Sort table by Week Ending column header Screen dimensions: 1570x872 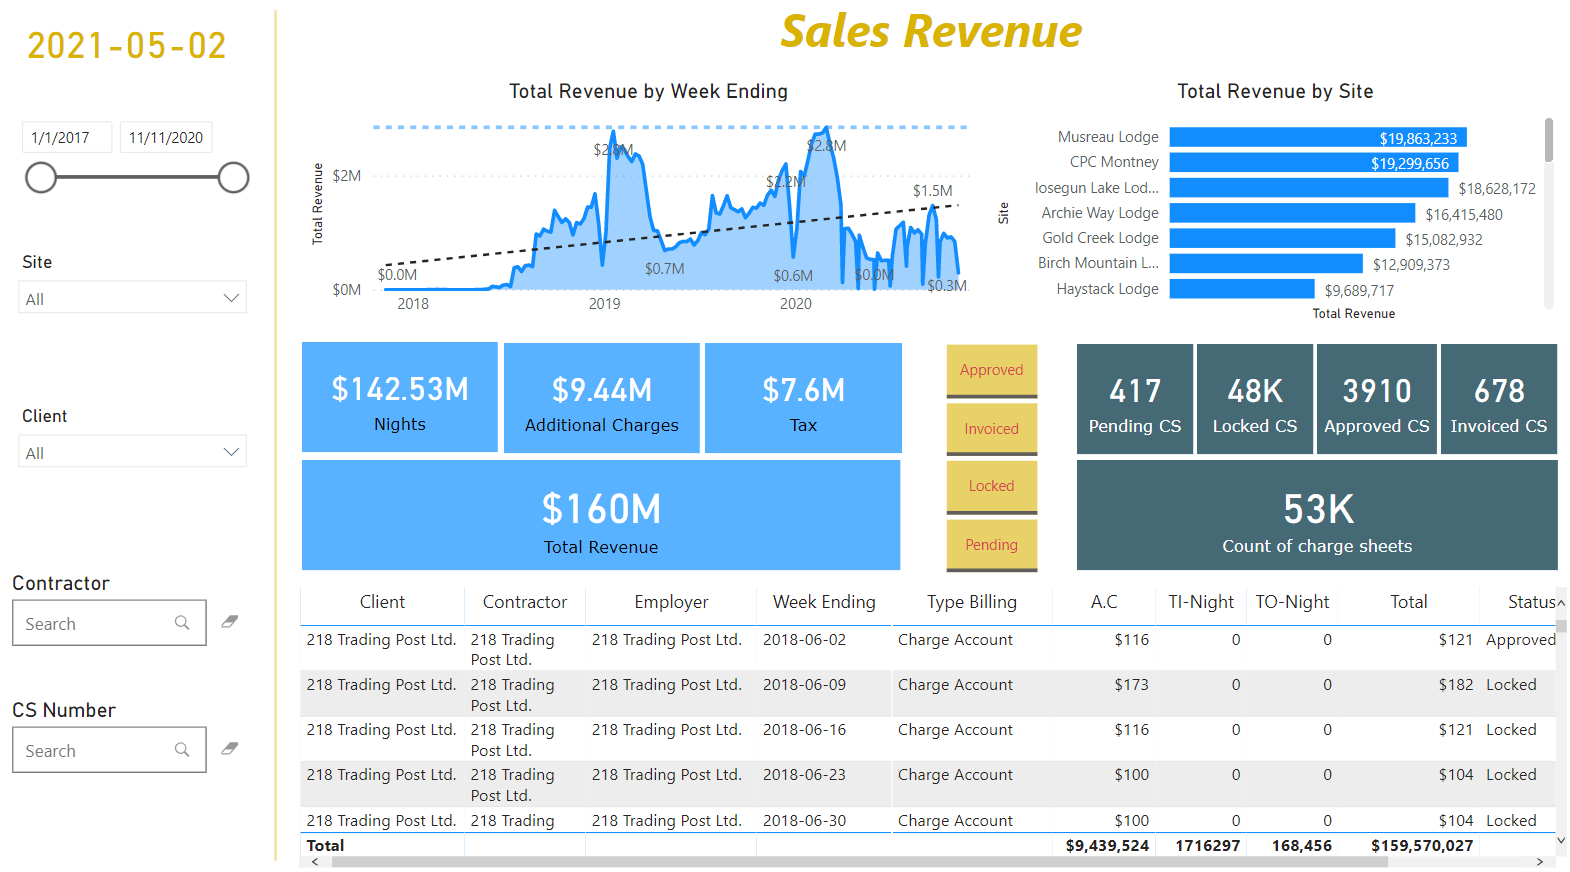point(823,602)
